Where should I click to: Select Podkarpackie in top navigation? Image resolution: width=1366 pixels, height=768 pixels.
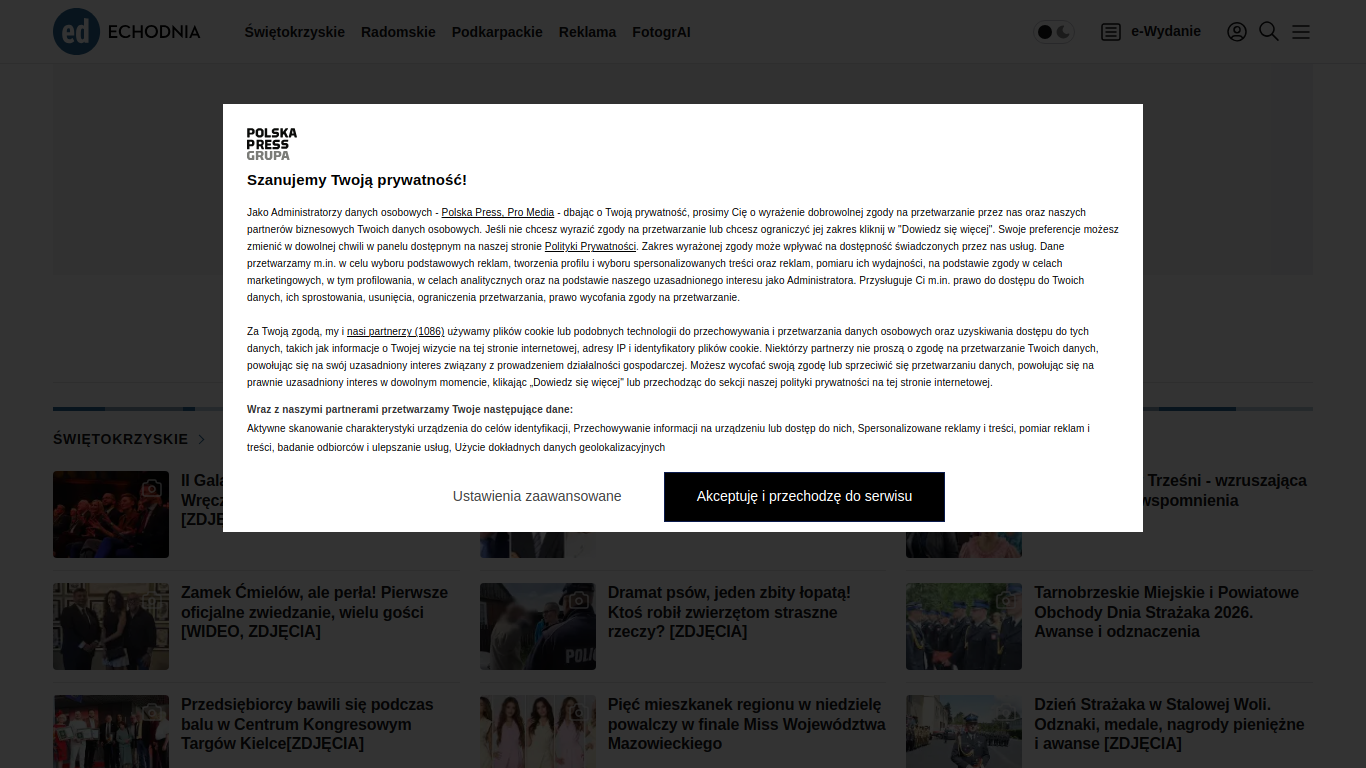pos(497,32)
